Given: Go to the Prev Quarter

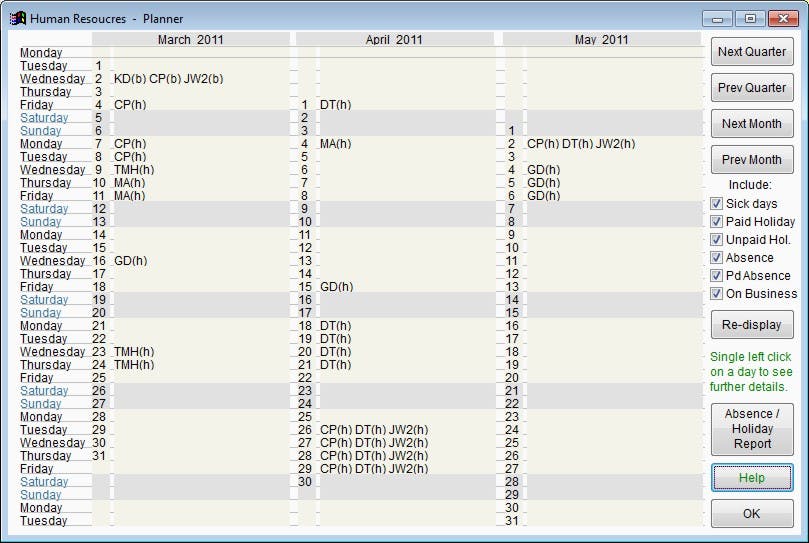Looking at the screenshot, I should [x=752, y=88].
